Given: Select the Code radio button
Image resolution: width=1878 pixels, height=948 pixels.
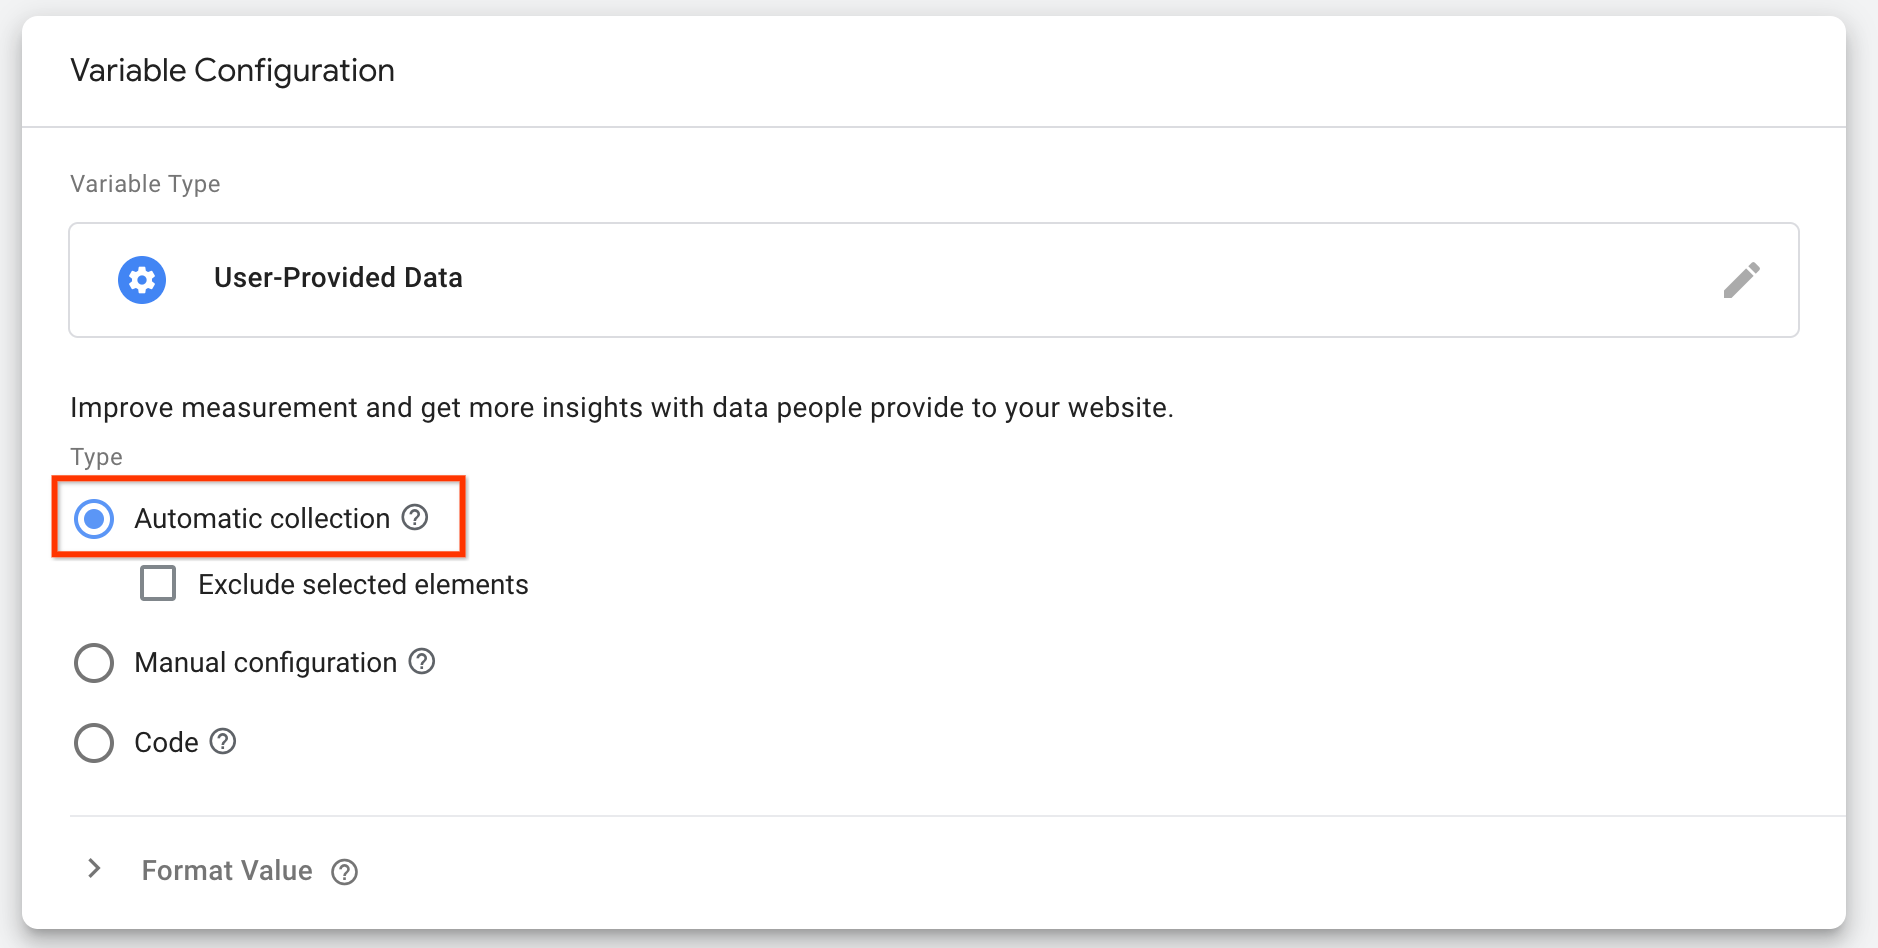Looking at the screenshot, I should coord(94,742).
